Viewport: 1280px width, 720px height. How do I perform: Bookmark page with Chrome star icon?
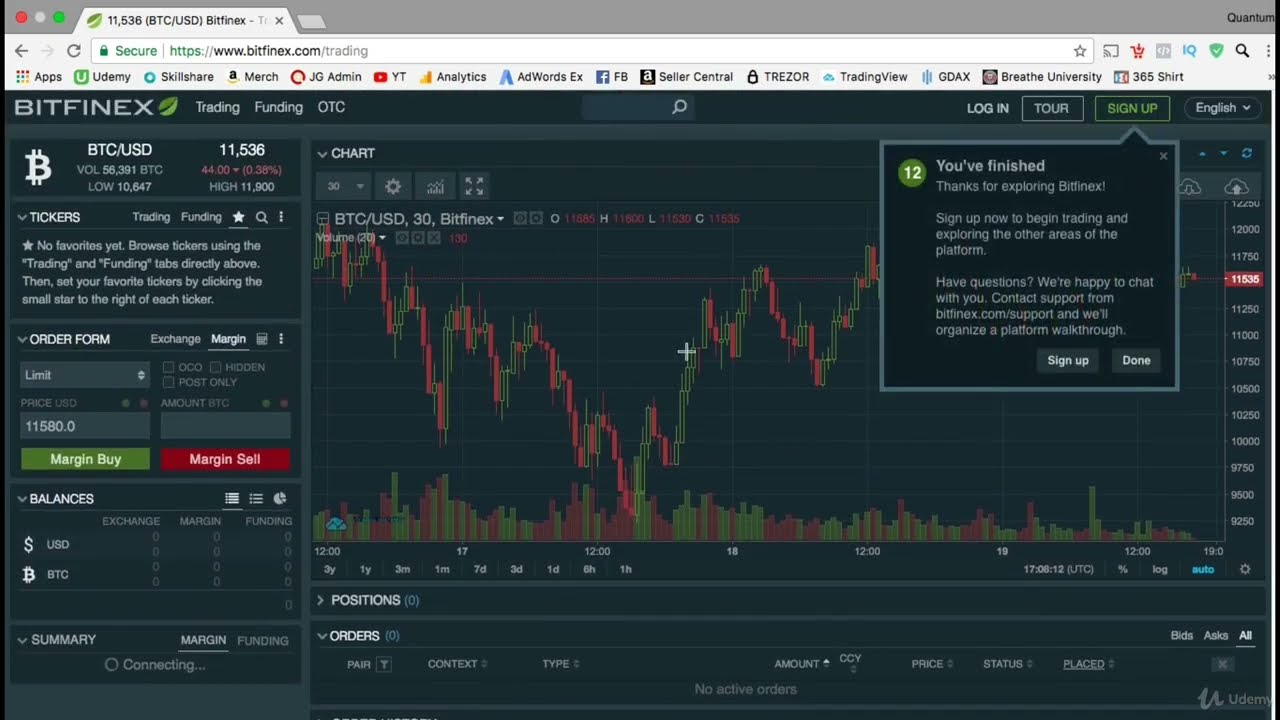(1080, 51)
